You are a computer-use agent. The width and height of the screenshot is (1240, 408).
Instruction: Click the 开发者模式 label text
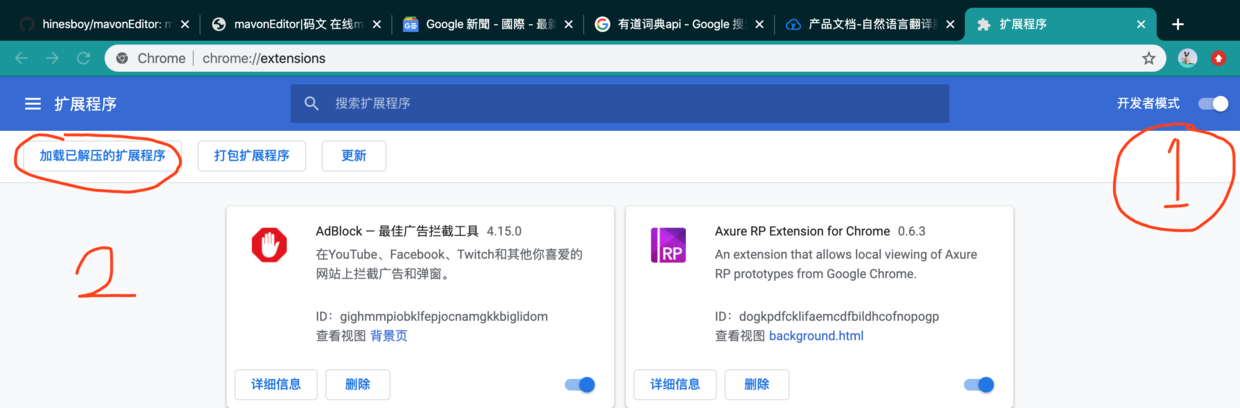(x=1149, y=104)
